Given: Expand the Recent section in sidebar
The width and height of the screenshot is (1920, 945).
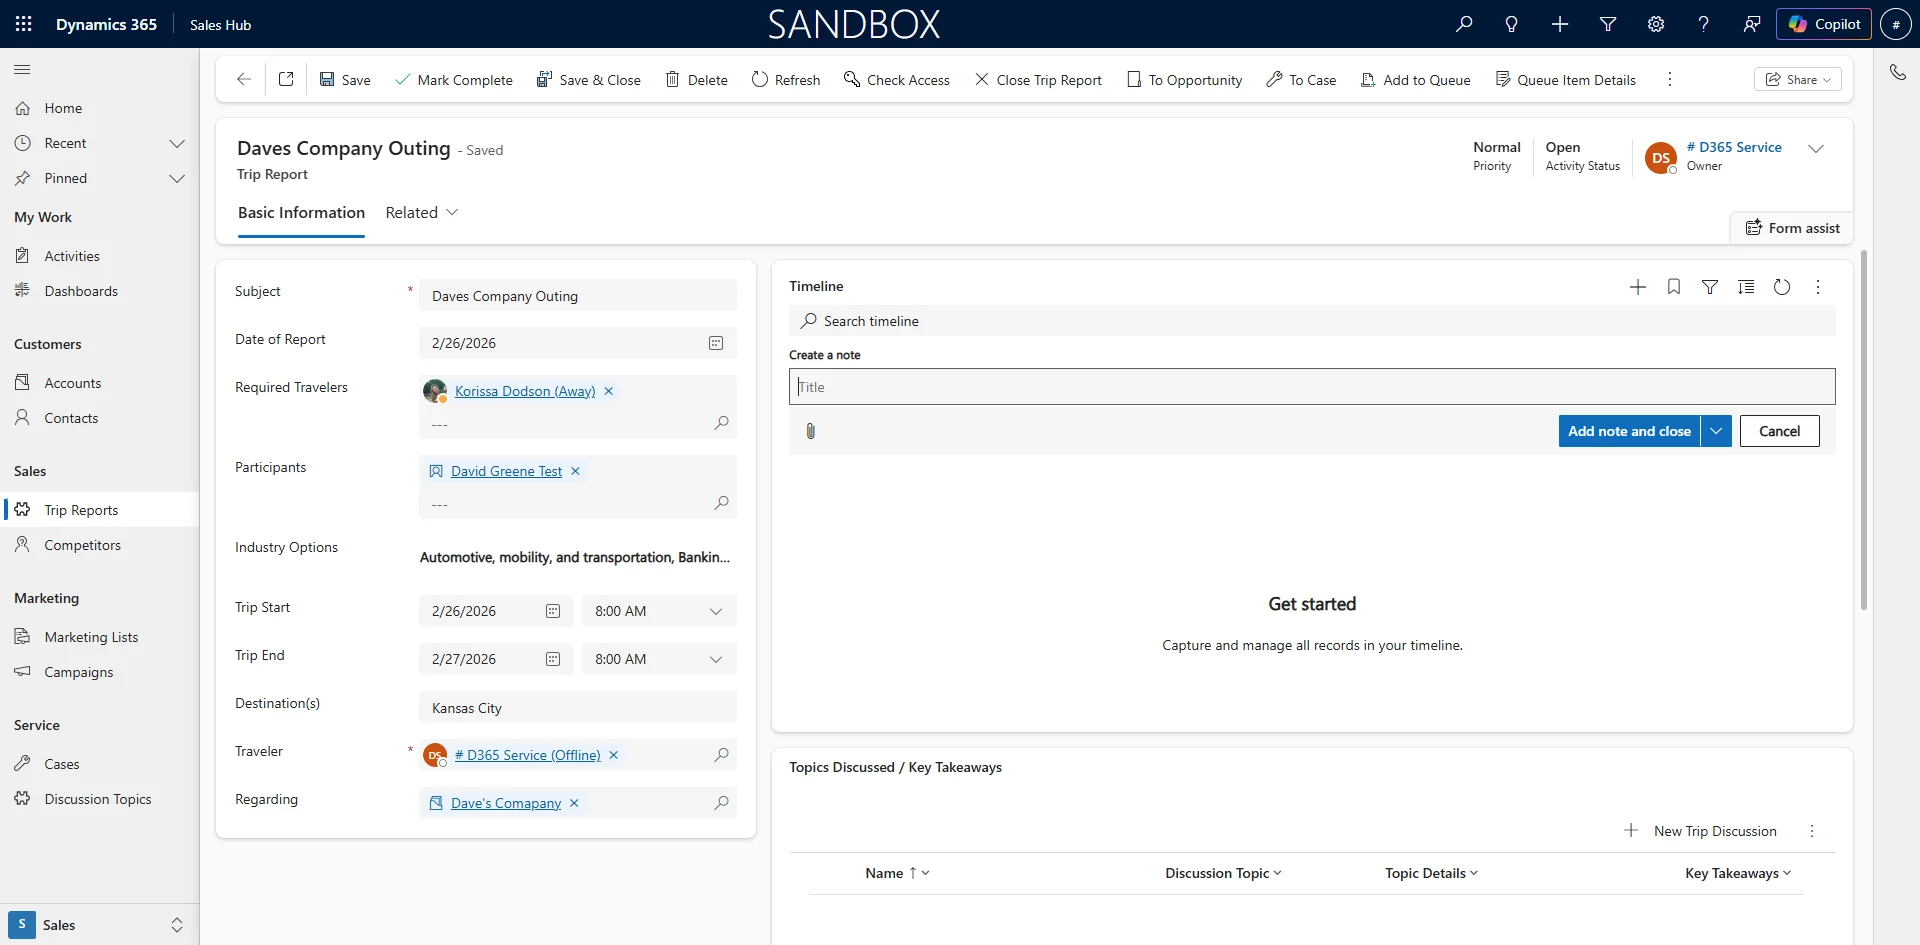Looking at the screenshot, I should (177, 143).
